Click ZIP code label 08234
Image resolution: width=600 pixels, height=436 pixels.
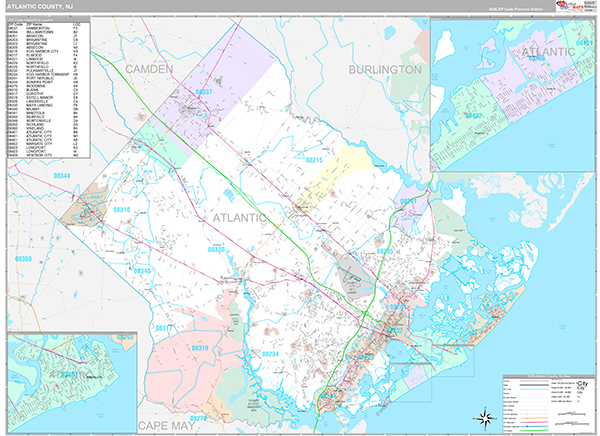click(270, 354)
